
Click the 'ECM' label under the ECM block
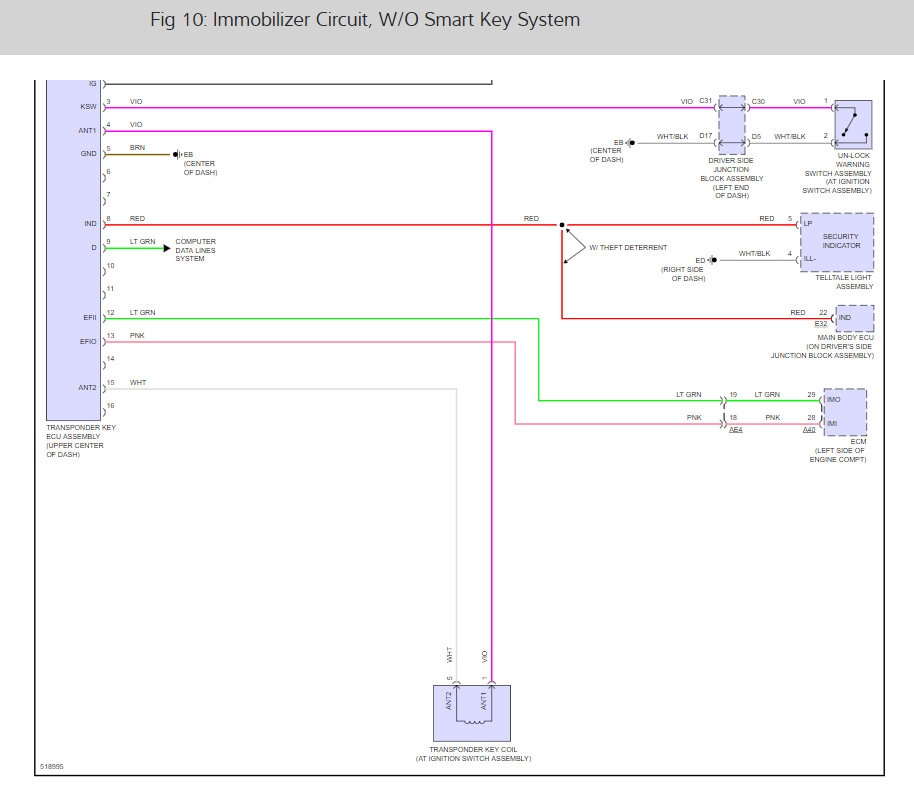point(858,442)
